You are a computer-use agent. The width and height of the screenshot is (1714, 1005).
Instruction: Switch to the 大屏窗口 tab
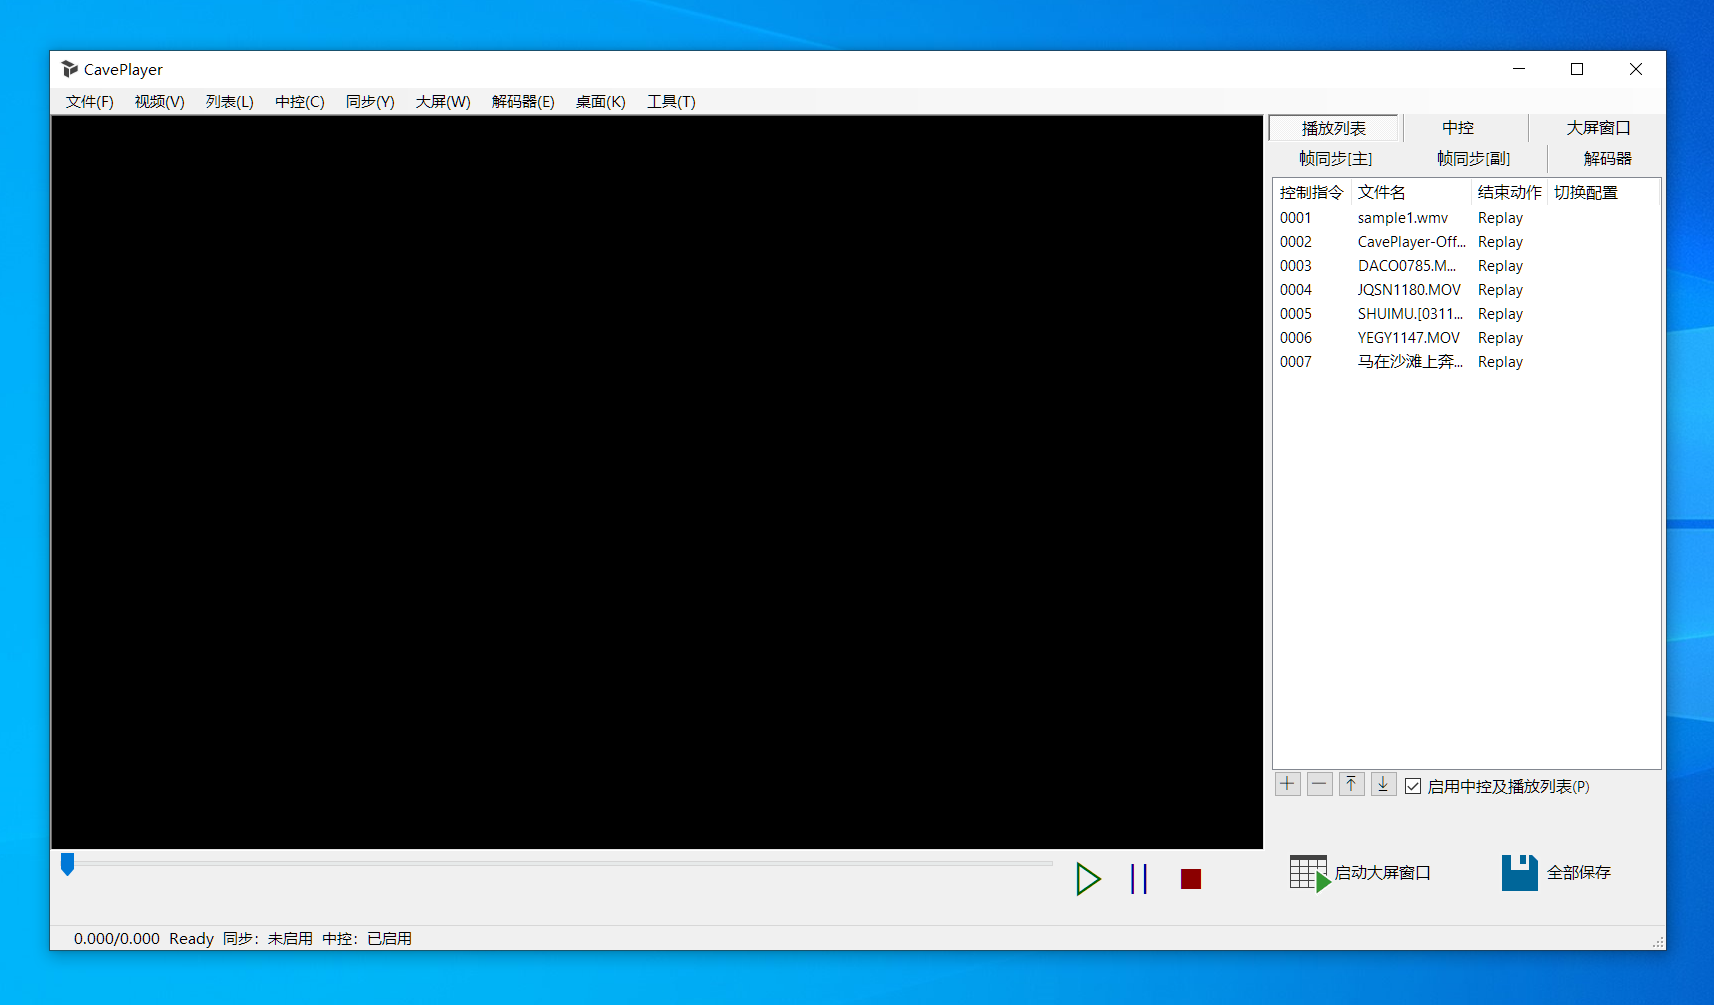tap(1598, 128)
